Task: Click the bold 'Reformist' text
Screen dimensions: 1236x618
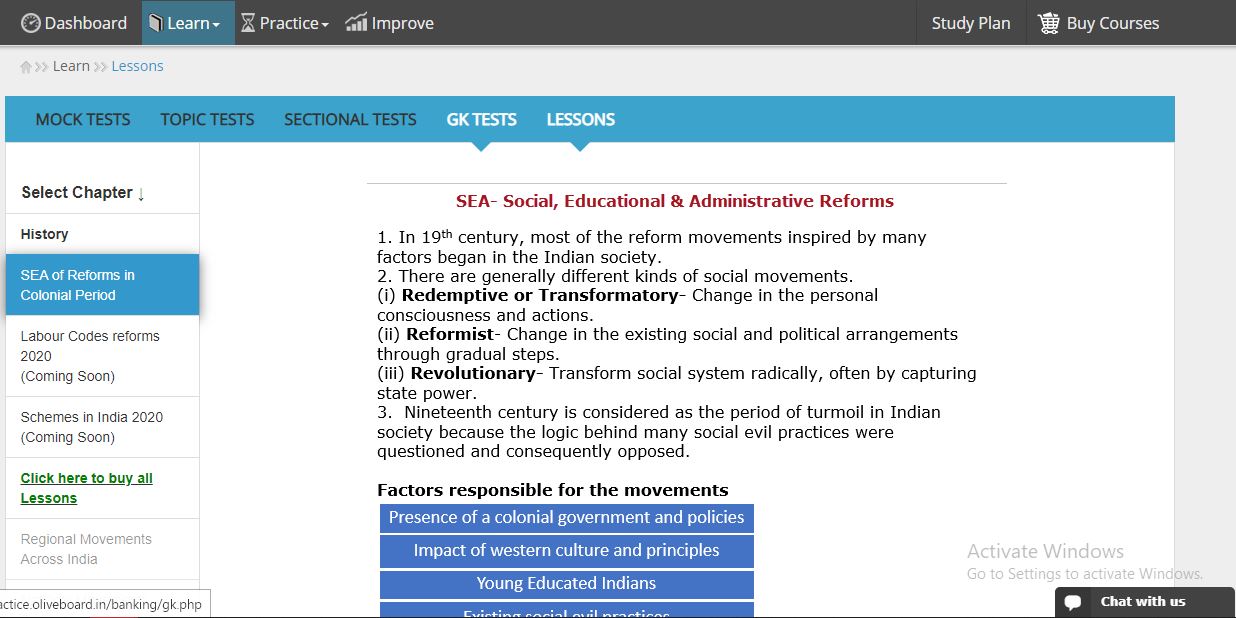Action: point(450,334)
